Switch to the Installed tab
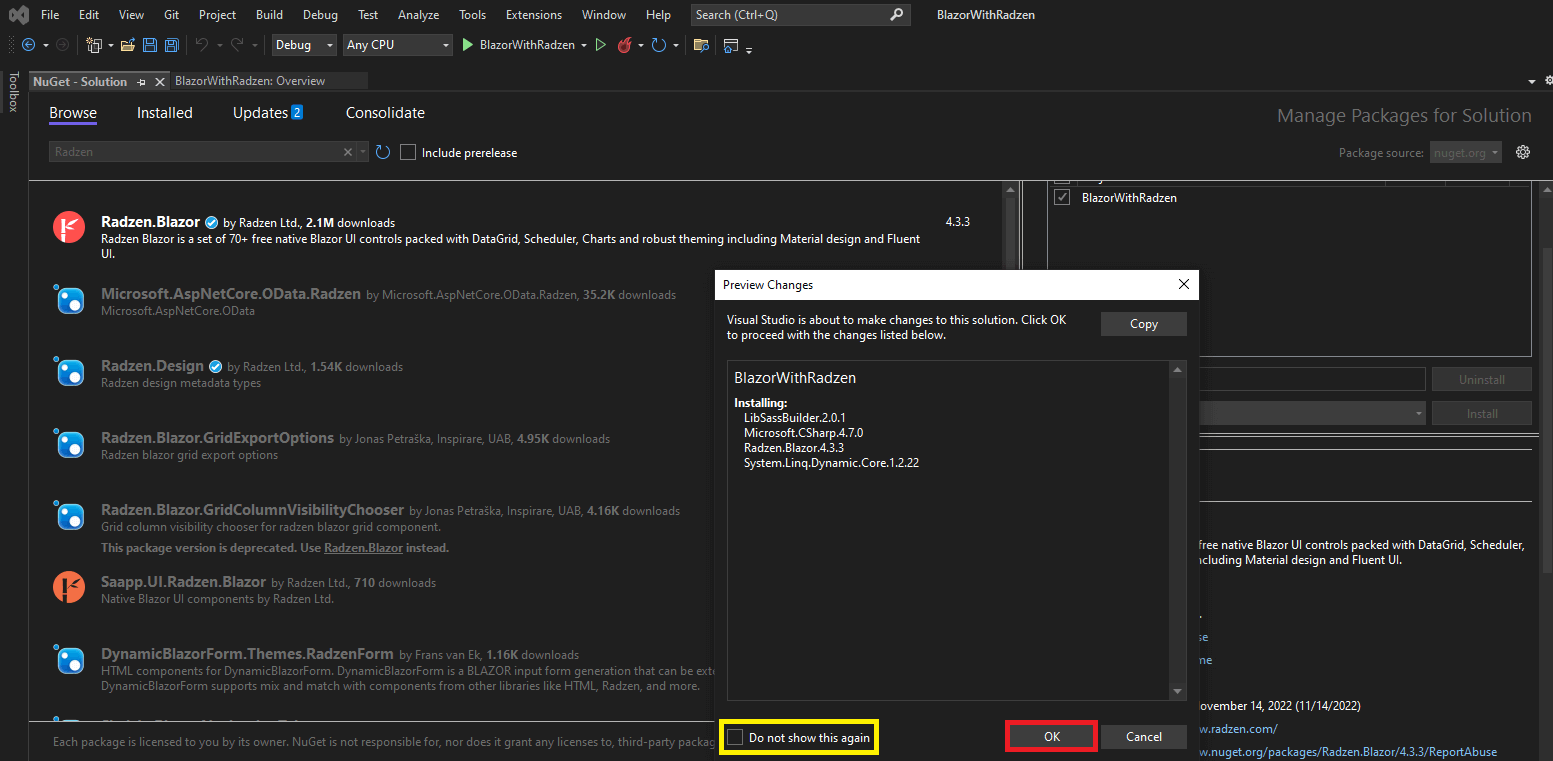1553x761 pixels. [164, 113]
